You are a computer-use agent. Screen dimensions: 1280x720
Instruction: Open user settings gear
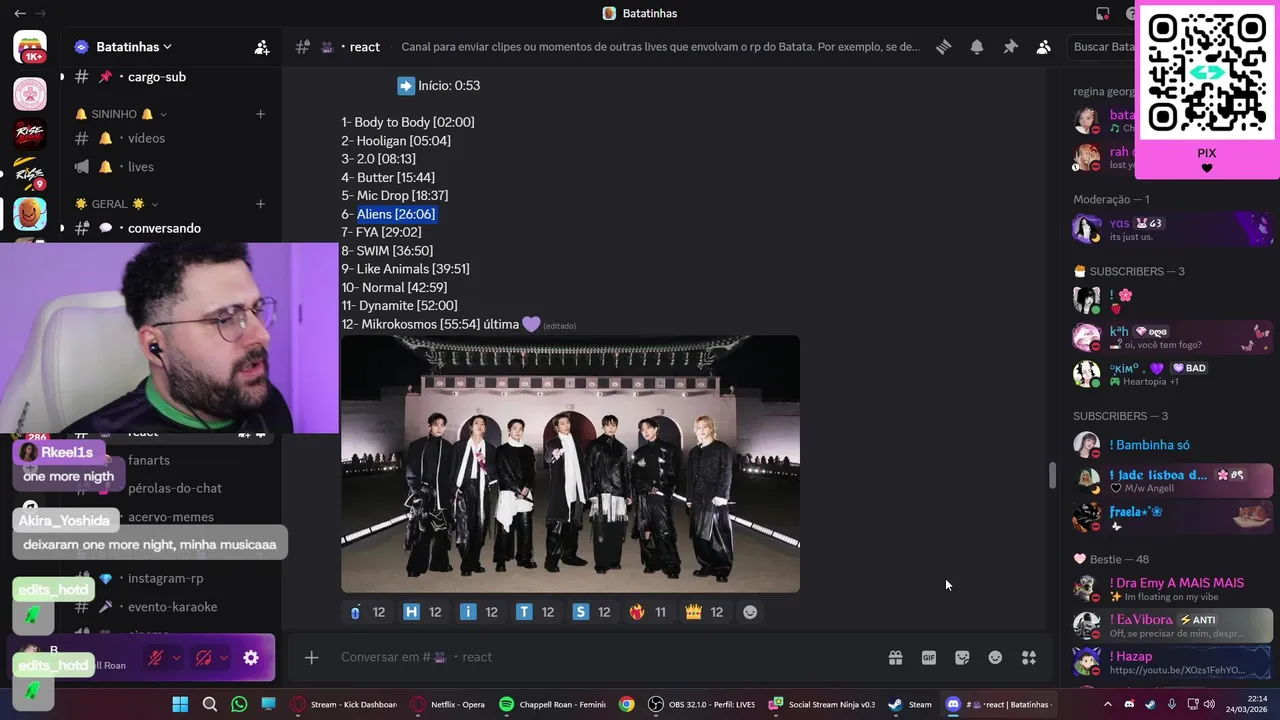251,658
